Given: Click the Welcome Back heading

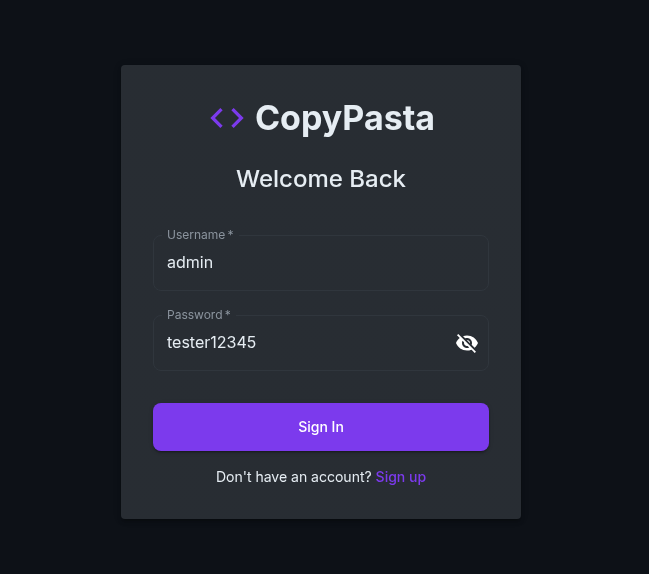Looking at the screenshot, I should pos(321,179).
